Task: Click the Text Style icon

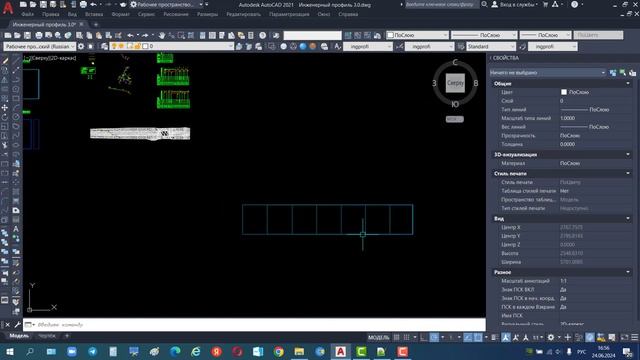Action: click(x=338, y=47)
